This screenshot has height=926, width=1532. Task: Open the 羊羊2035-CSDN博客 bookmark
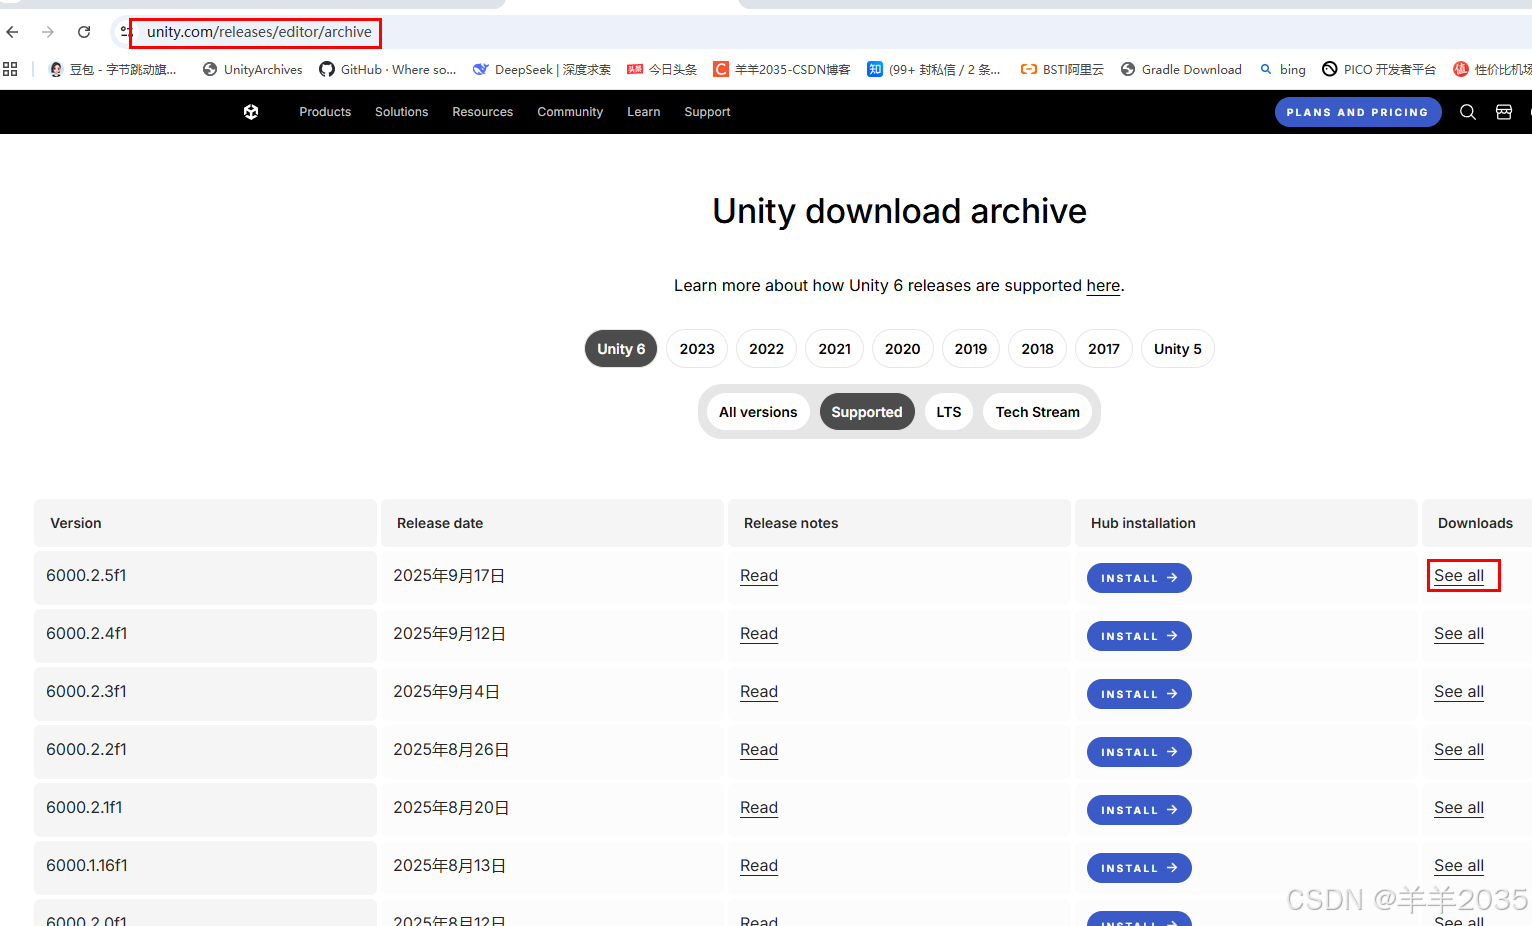(782, 69)
